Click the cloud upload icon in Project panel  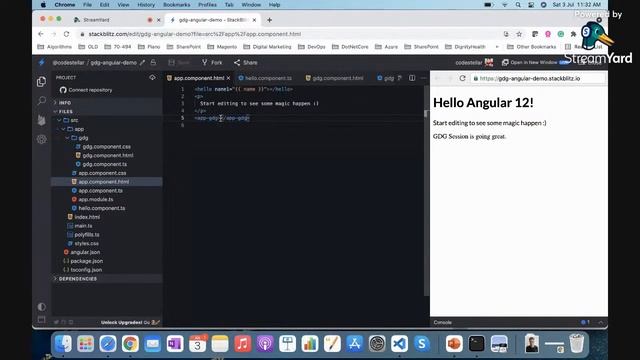point(152,78)
